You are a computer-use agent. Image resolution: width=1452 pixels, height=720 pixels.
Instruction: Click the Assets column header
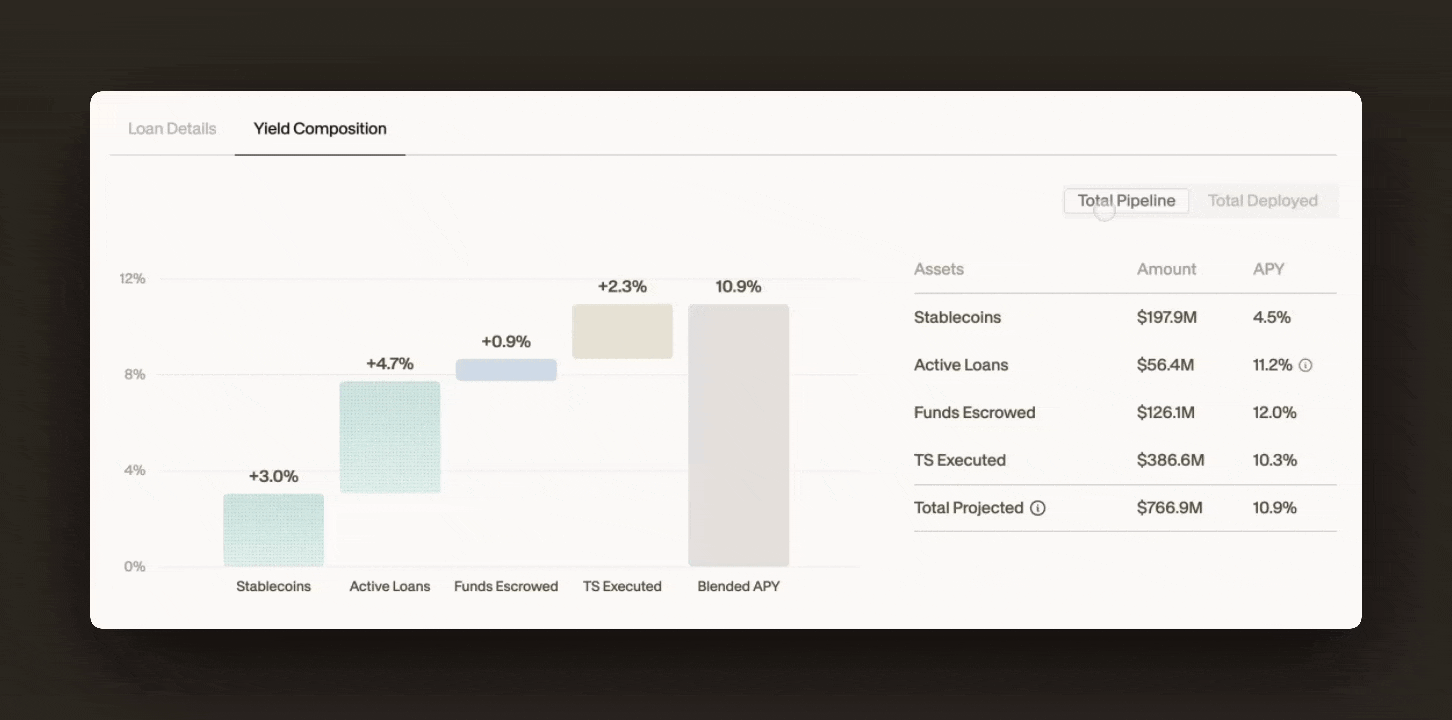click(939, 269)
